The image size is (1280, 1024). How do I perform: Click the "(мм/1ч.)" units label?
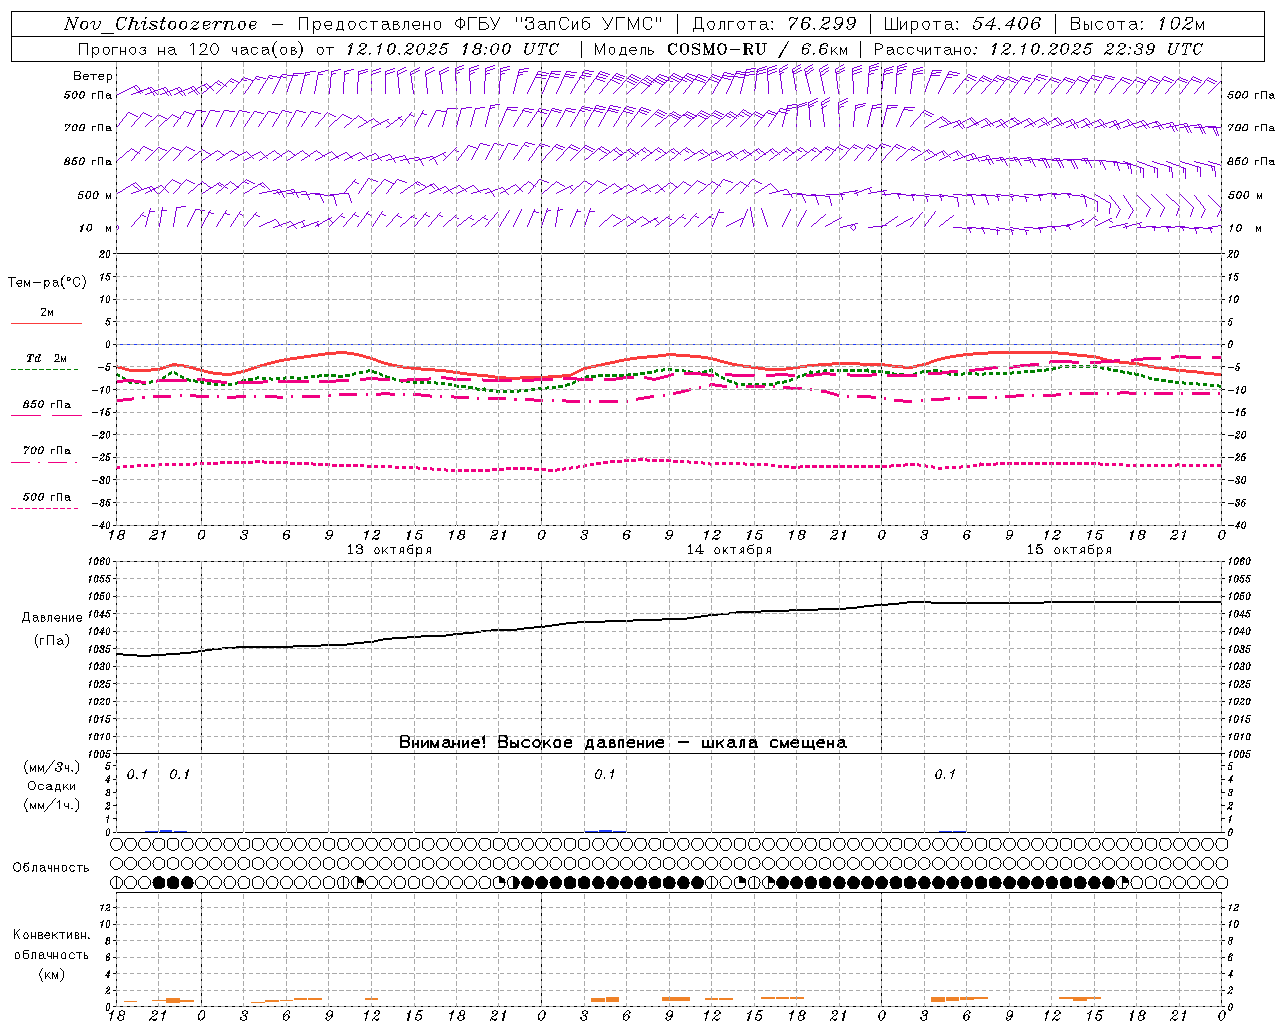(51, 805)
